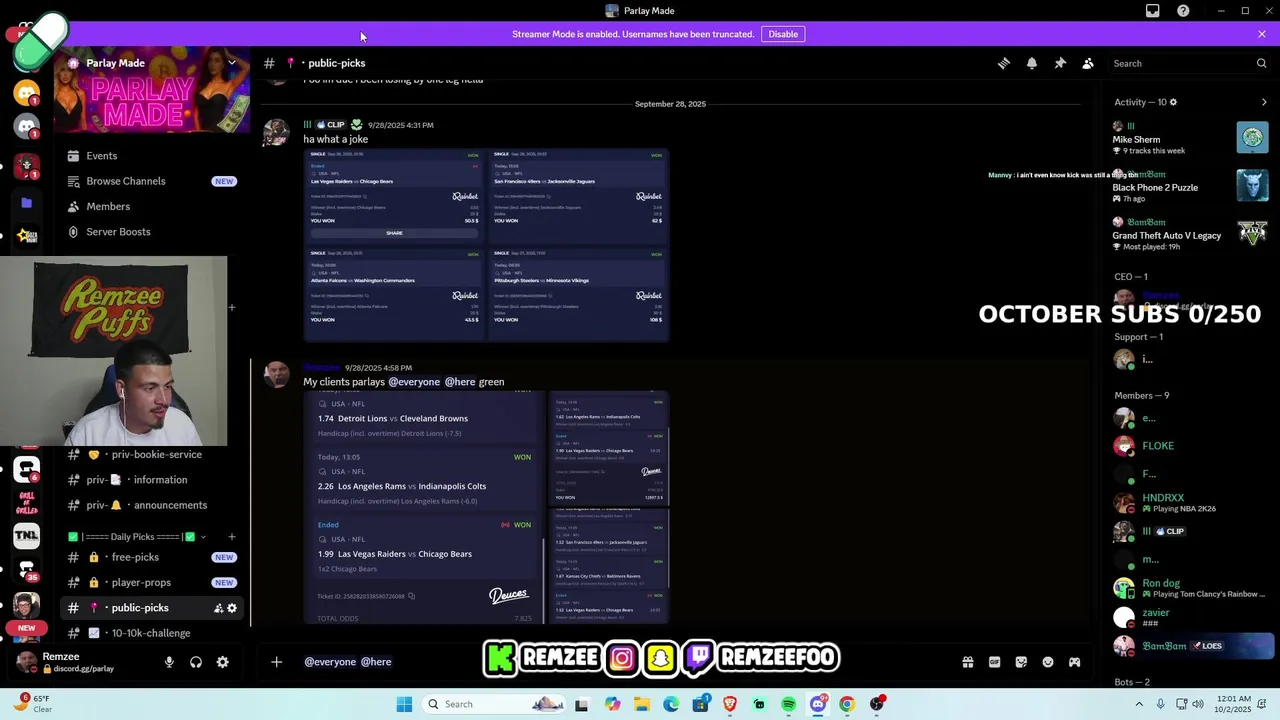The image size is (1280, 720).
Task: Toggle headphones deafen in user panel
Action: point(196,662)
